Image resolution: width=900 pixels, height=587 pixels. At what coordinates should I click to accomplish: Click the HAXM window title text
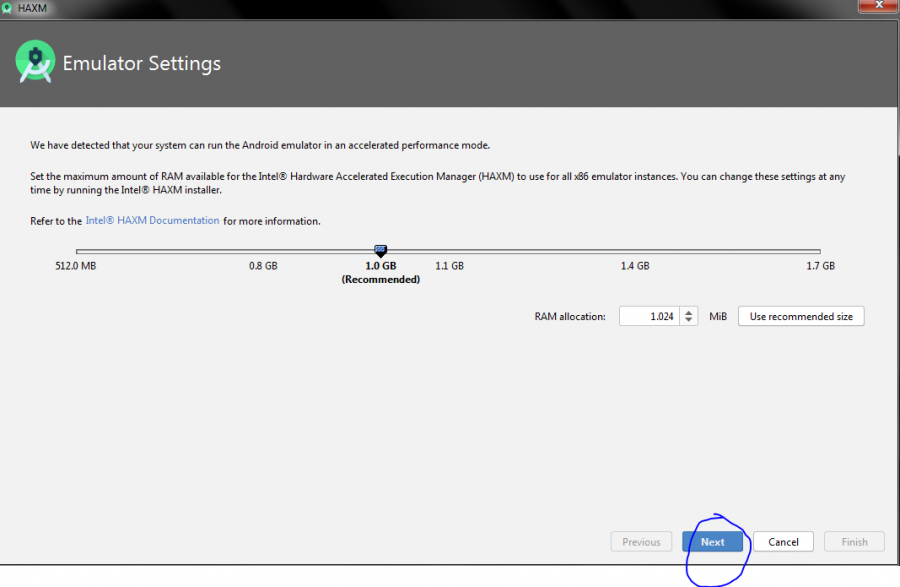tap(32, 8)
